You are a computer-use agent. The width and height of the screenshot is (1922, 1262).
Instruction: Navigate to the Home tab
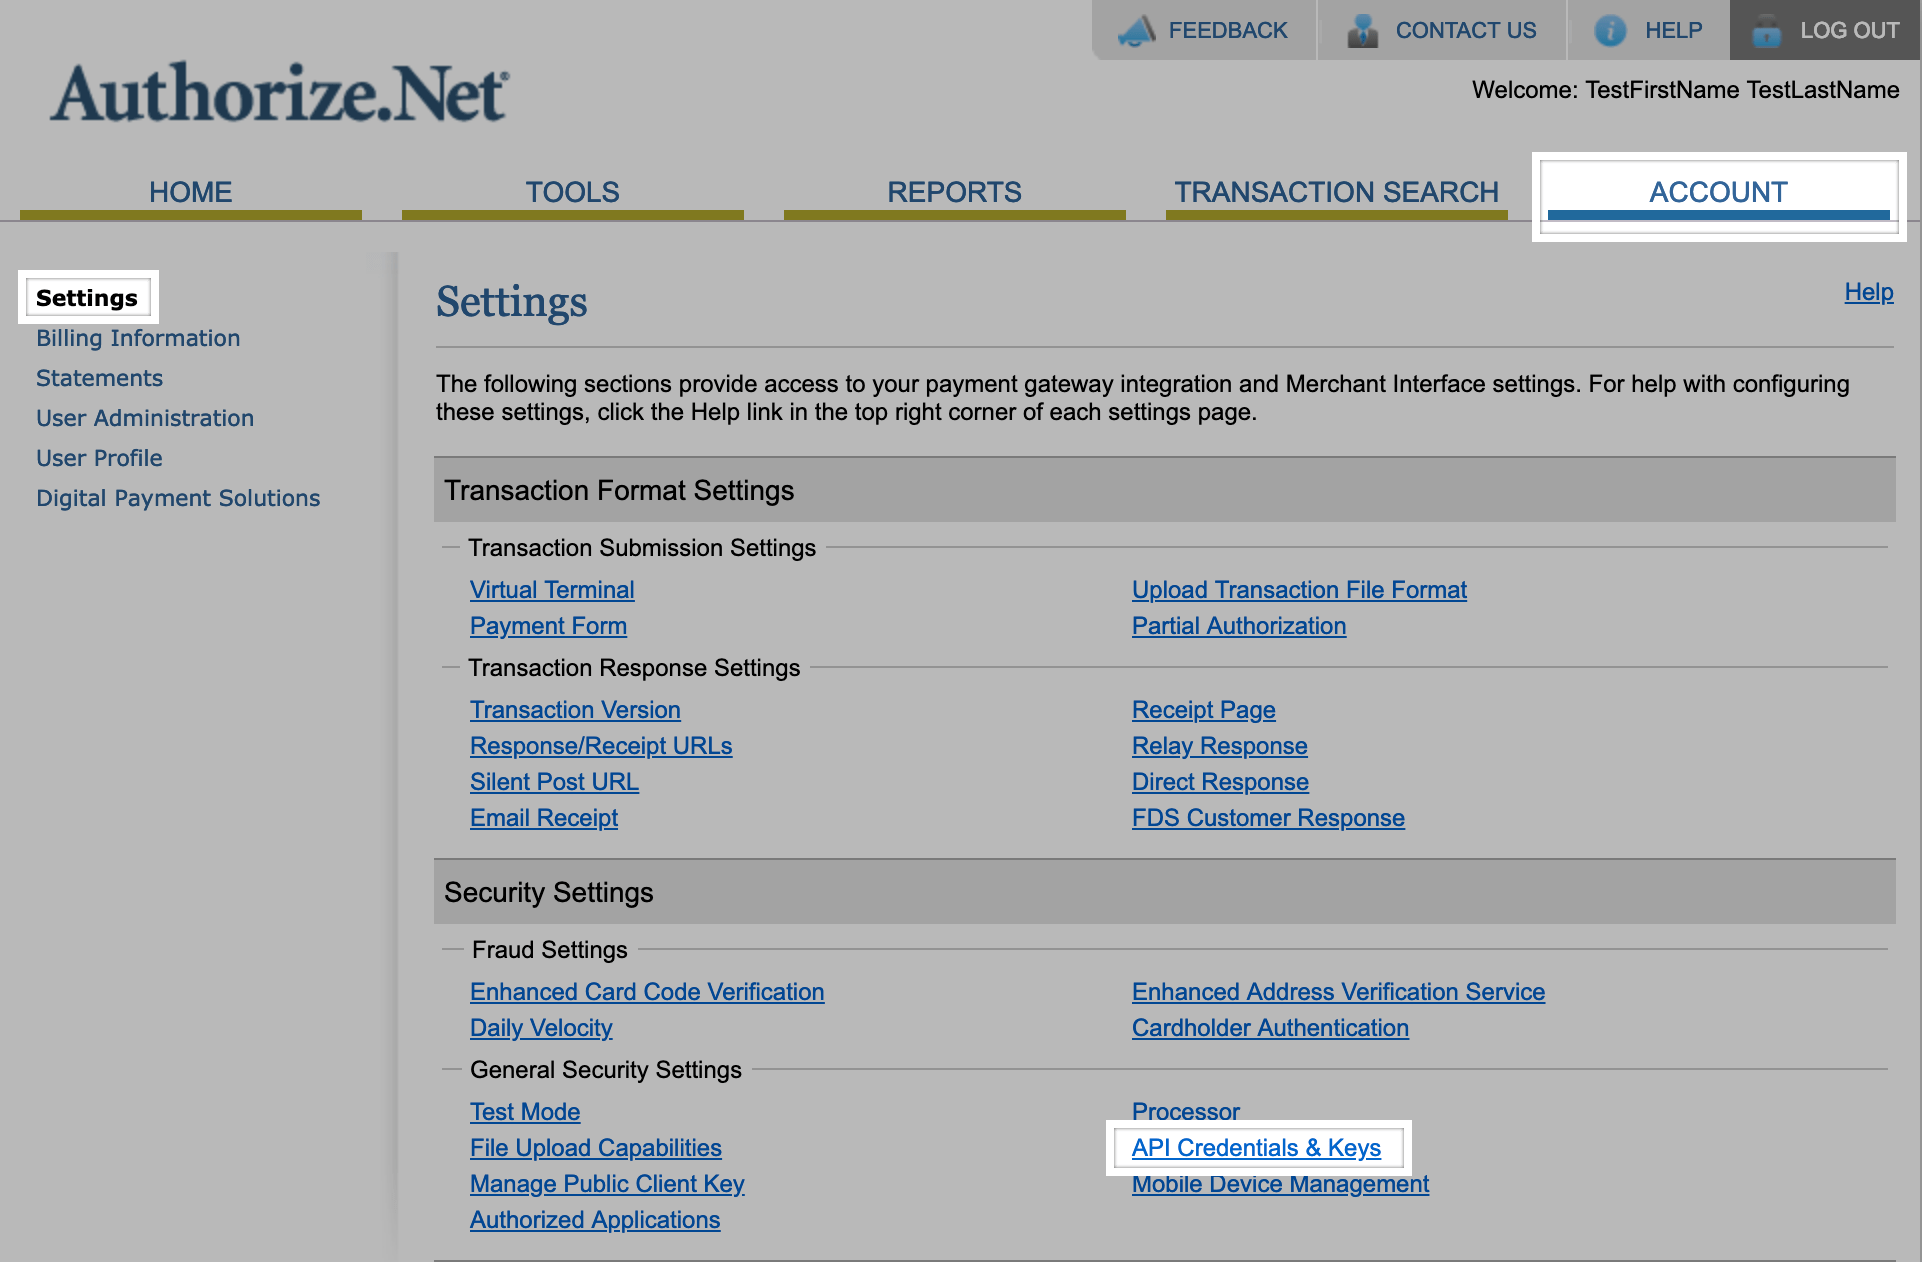click(x=190, y=192)
